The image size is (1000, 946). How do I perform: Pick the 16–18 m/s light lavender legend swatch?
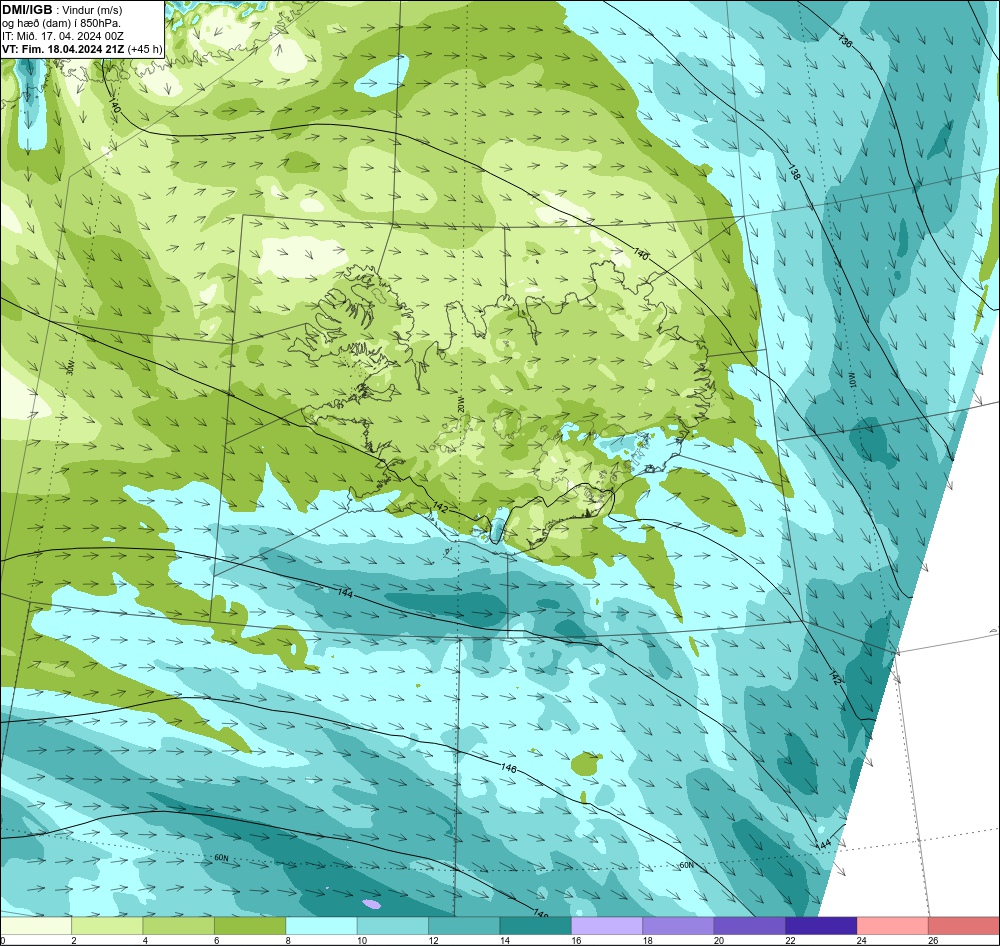pos(607,926)
